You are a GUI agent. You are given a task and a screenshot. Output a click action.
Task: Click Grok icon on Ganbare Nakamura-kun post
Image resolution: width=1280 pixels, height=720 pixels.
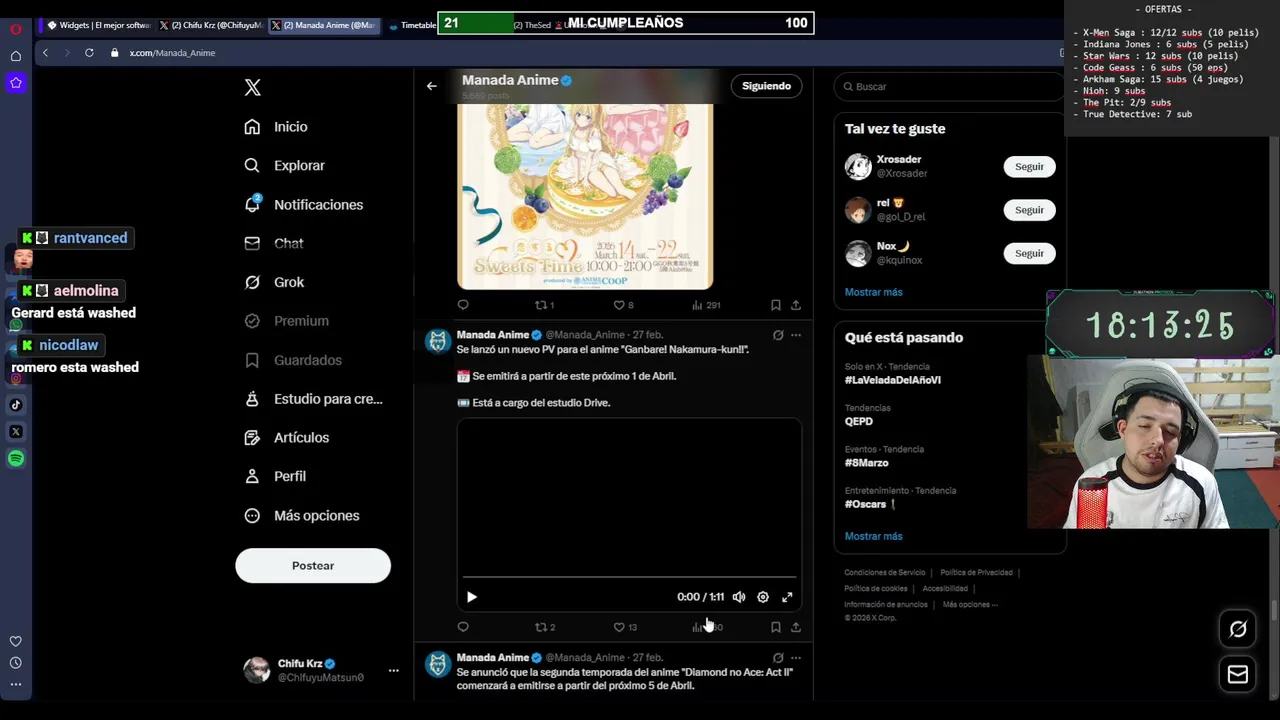[x=777, y=335]
